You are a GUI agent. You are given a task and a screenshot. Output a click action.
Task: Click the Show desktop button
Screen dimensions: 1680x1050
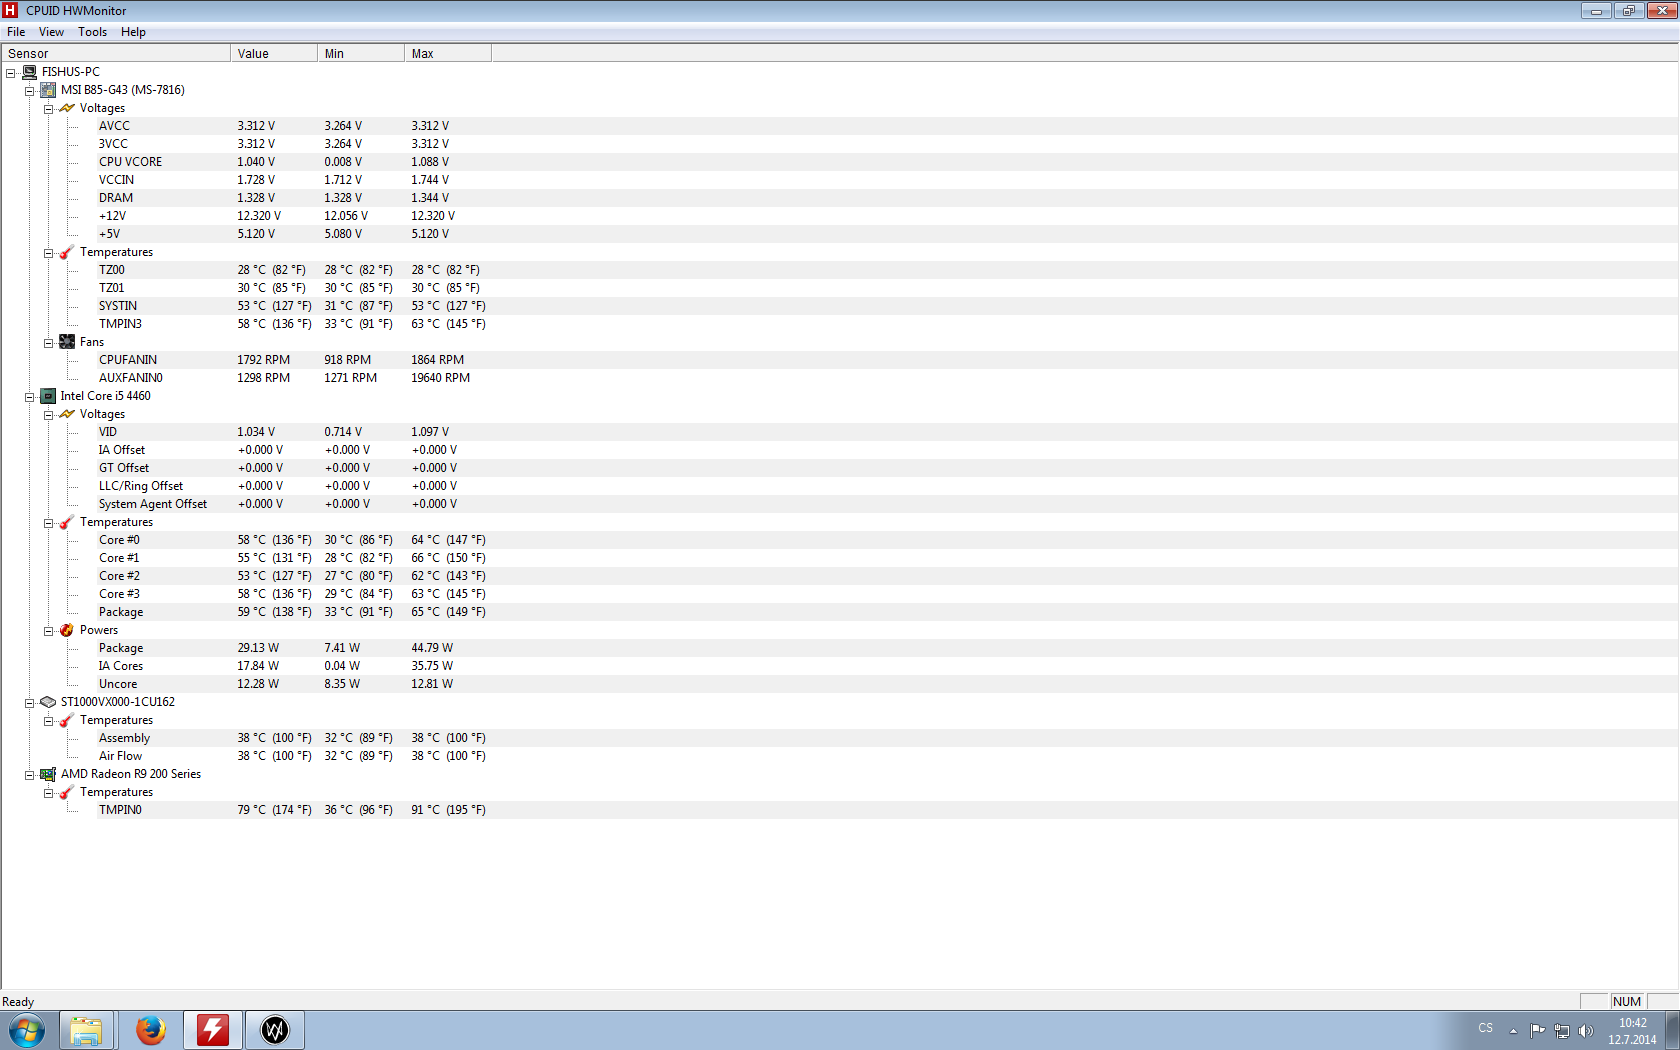click(1672, 1030)
